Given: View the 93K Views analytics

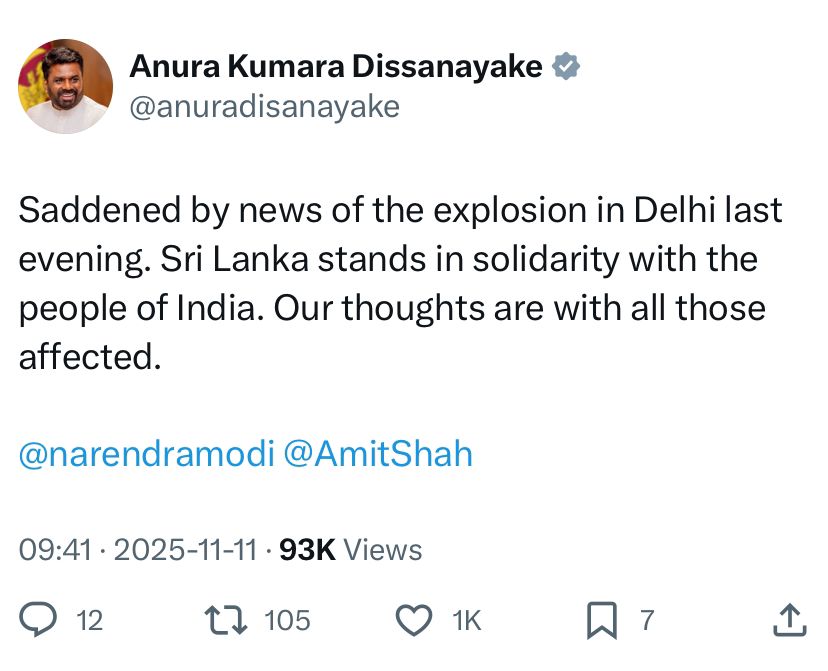Looking at the screenshot, I should [350, 549].
